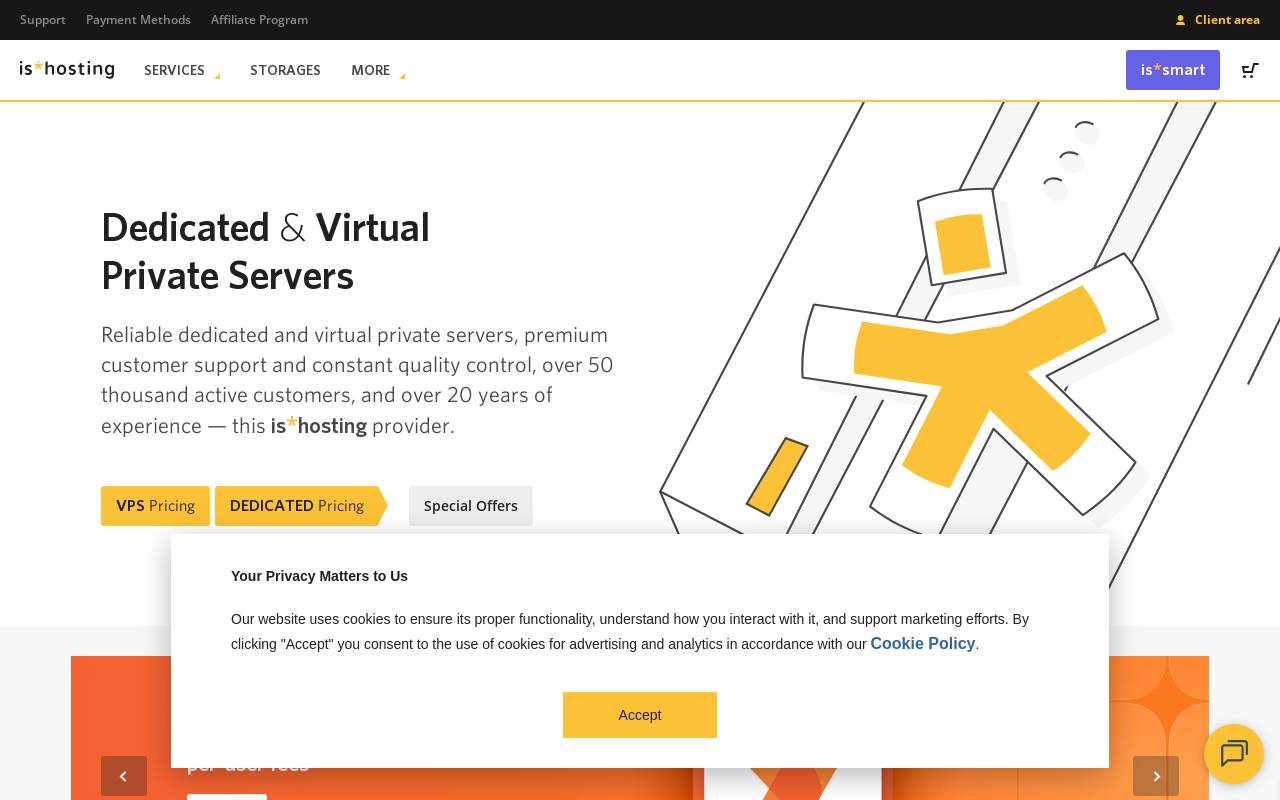
Task: Go to previous carousel slide
Action: tap(124, 776)
